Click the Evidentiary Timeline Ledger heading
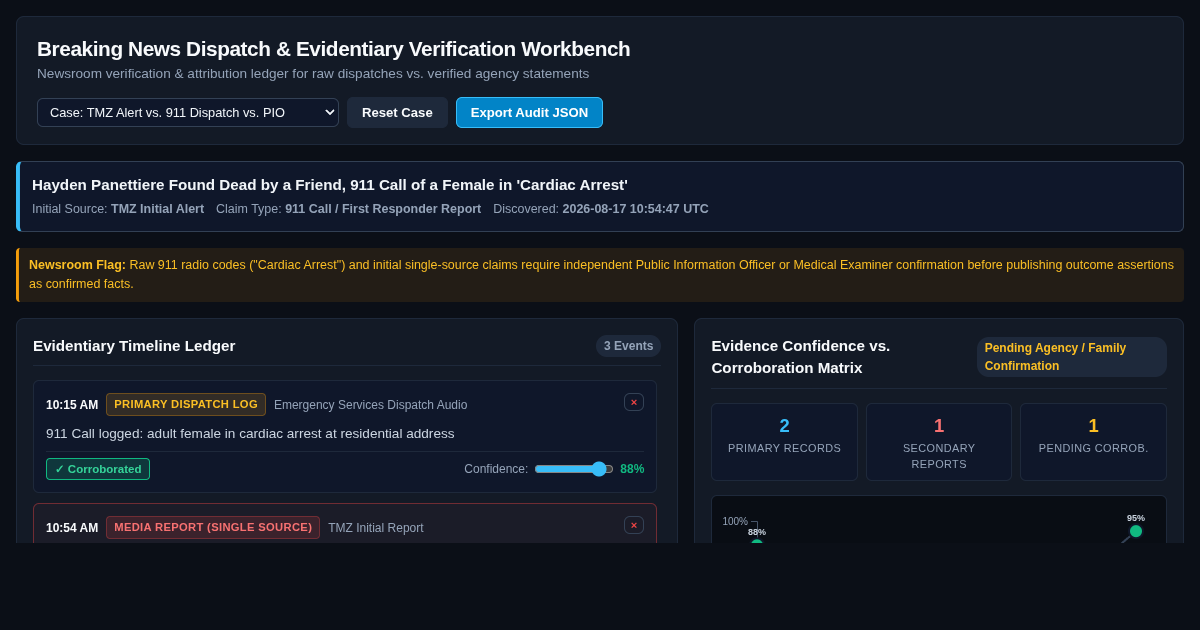Viewport: 1200px width, 630px height. click(x=134, y=346)
